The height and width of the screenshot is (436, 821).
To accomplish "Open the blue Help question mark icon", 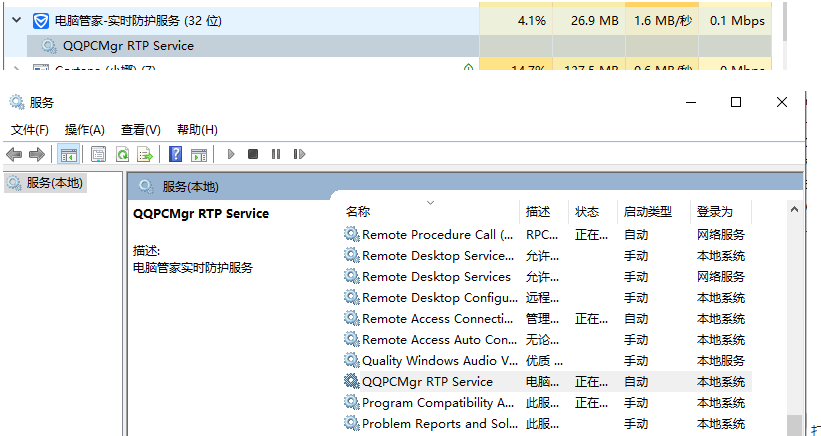I will [176, 154].
